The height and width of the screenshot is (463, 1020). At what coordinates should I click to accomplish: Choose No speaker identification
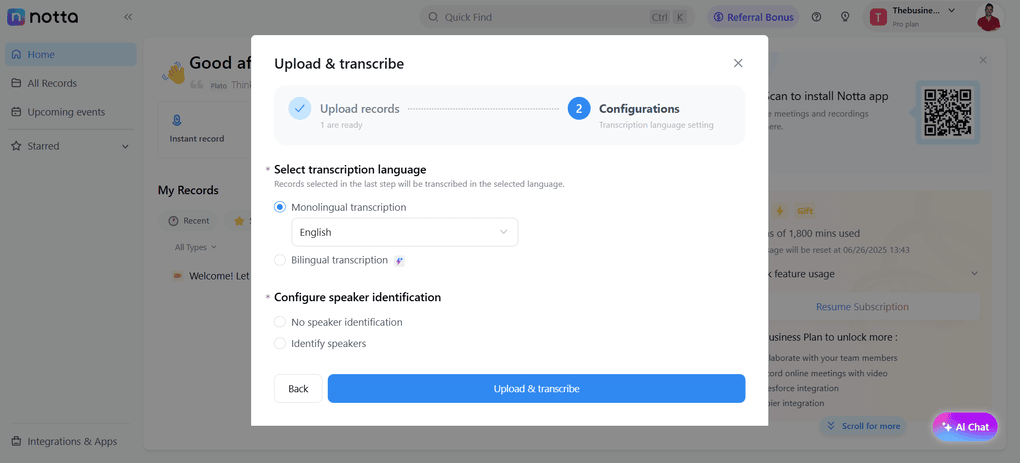[280, 322]
